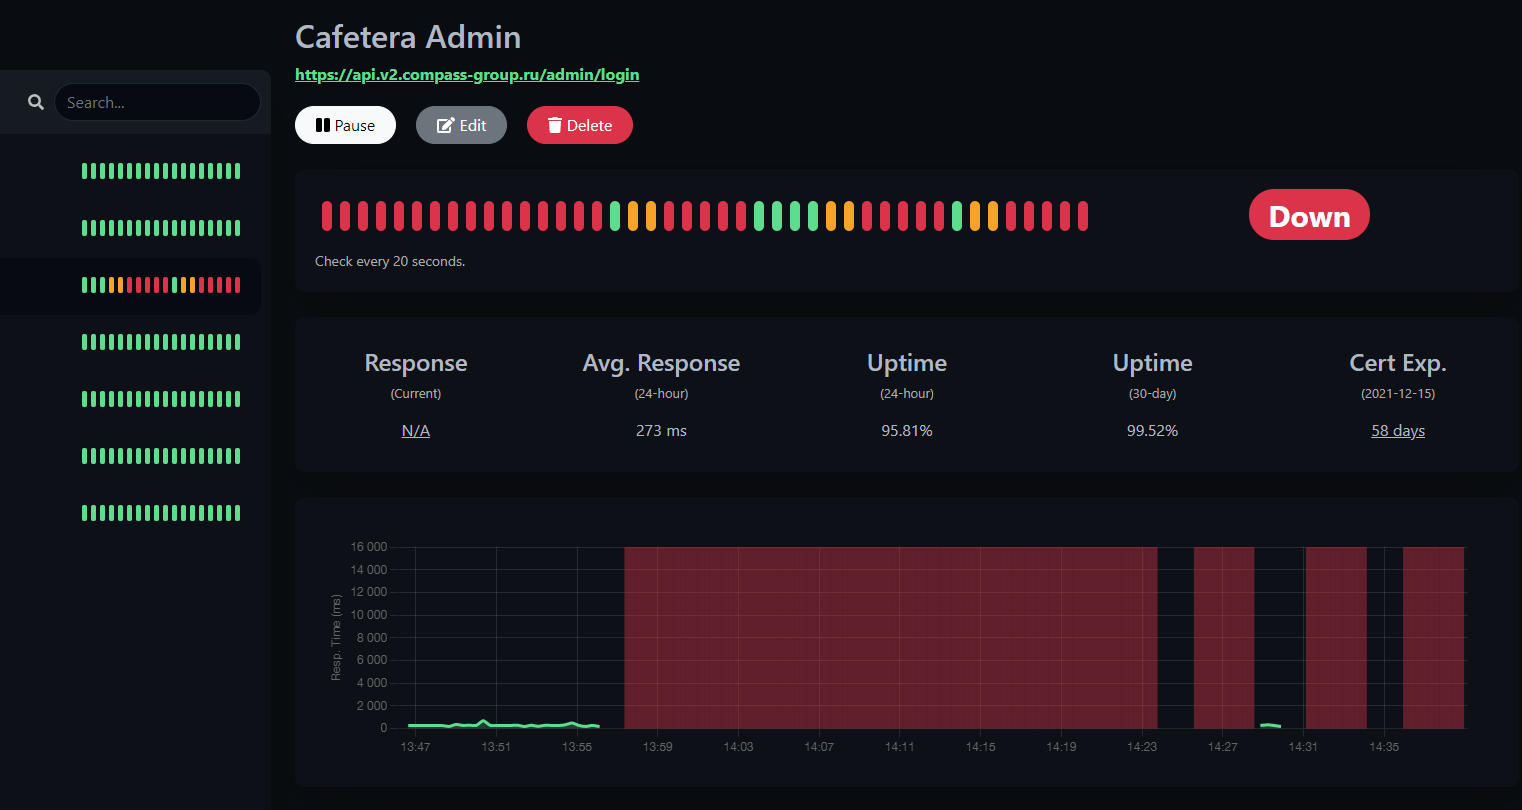Focus the Search monitors input field
Viewport: 1522px width, 810px height.
coord(157,102)
